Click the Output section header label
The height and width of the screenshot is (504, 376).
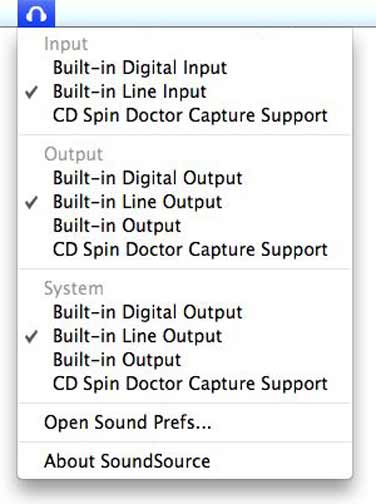(x=74, y=155)
